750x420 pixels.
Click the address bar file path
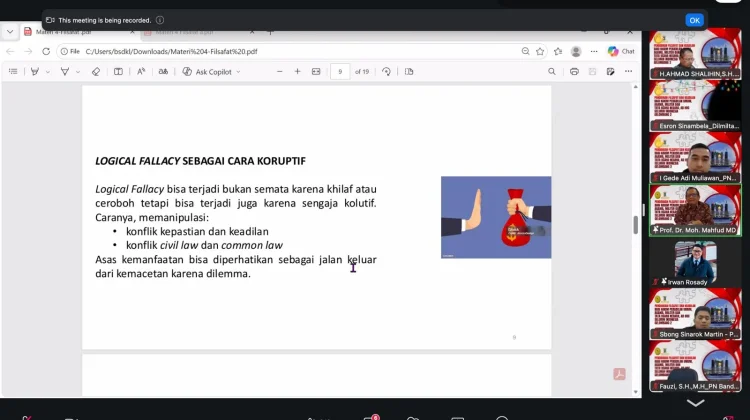coord(171,51)
